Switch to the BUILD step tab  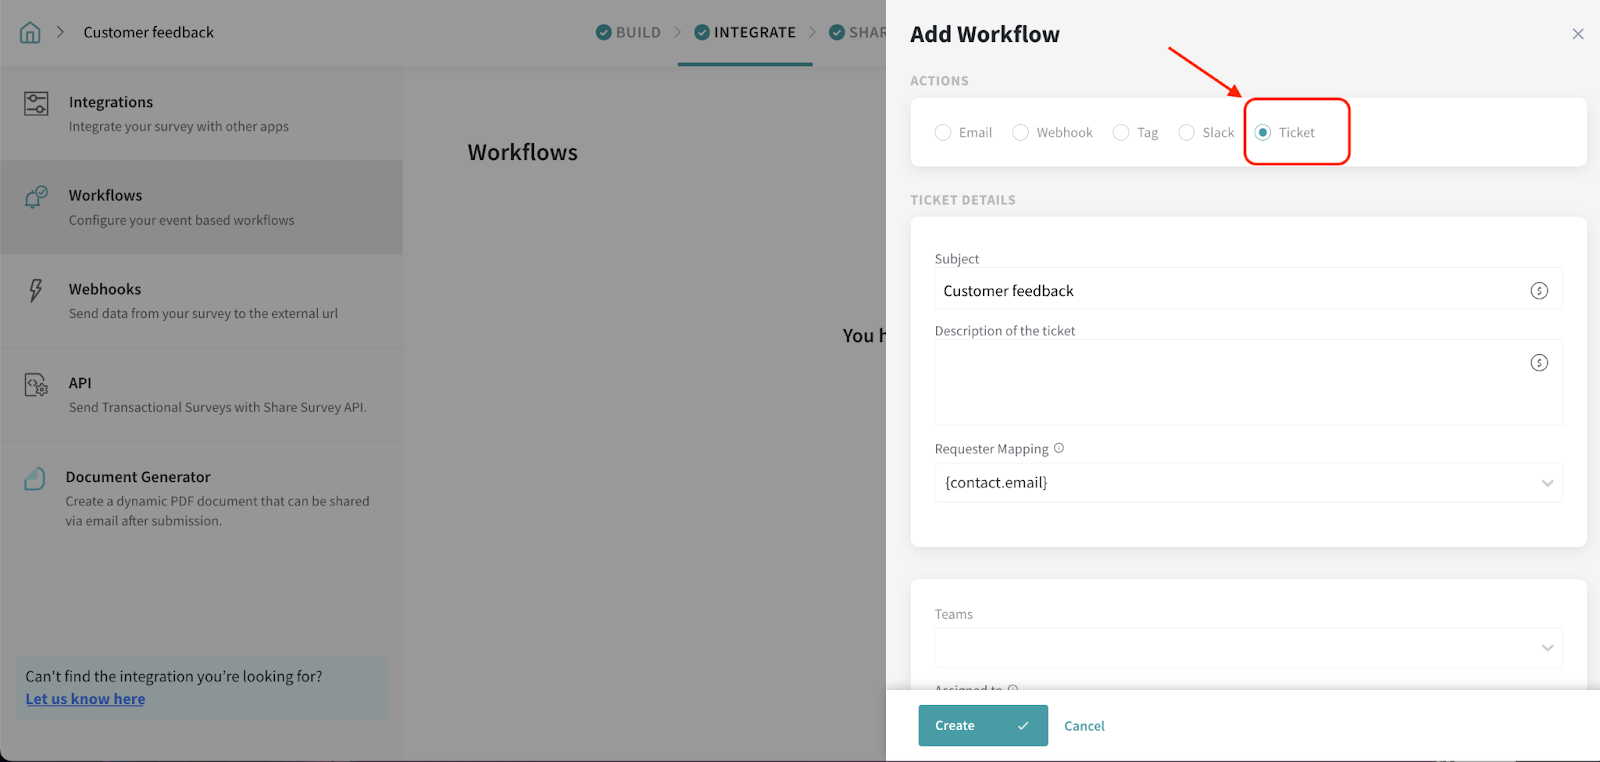(x=629, y=32)
